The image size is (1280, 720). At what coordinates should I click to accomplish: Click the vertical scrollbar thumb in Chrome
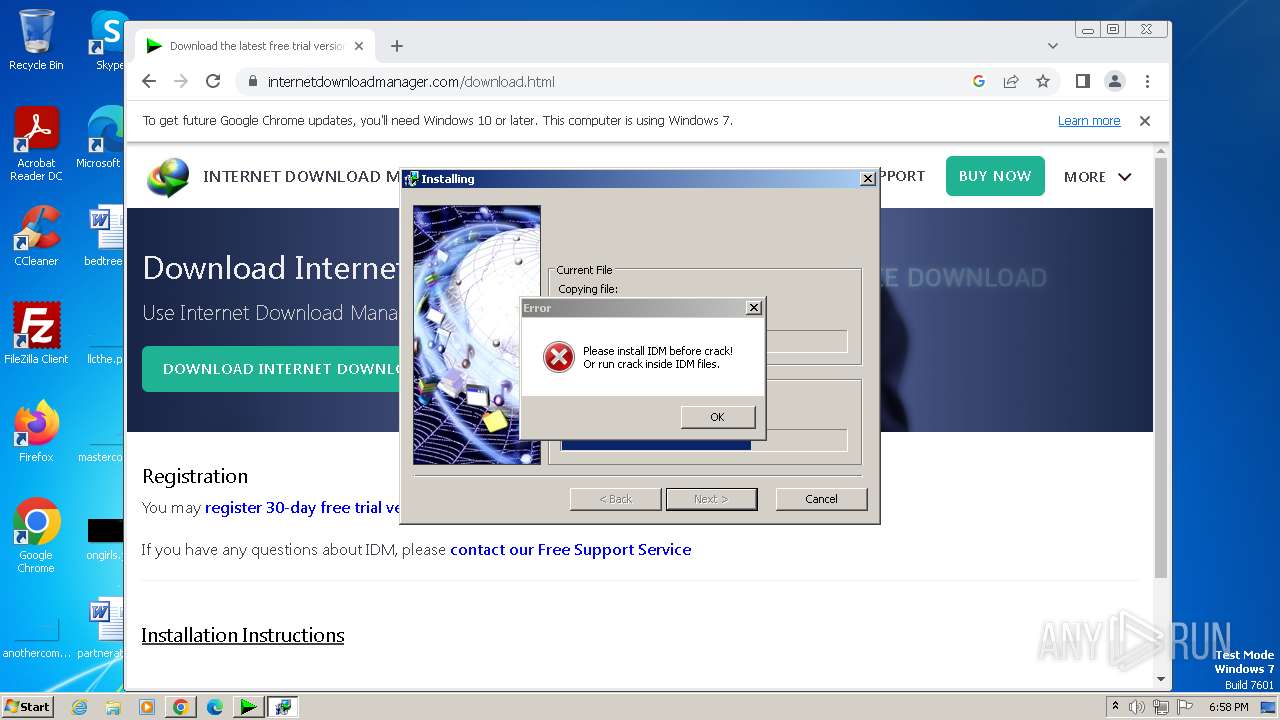pos(1161,368)
